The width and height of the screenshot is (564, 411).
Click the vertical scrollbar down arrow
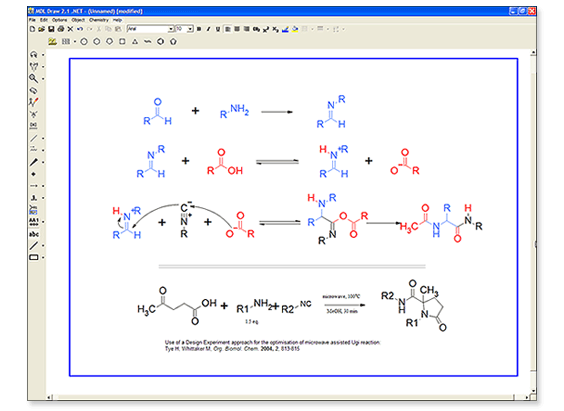coord(533,391)
